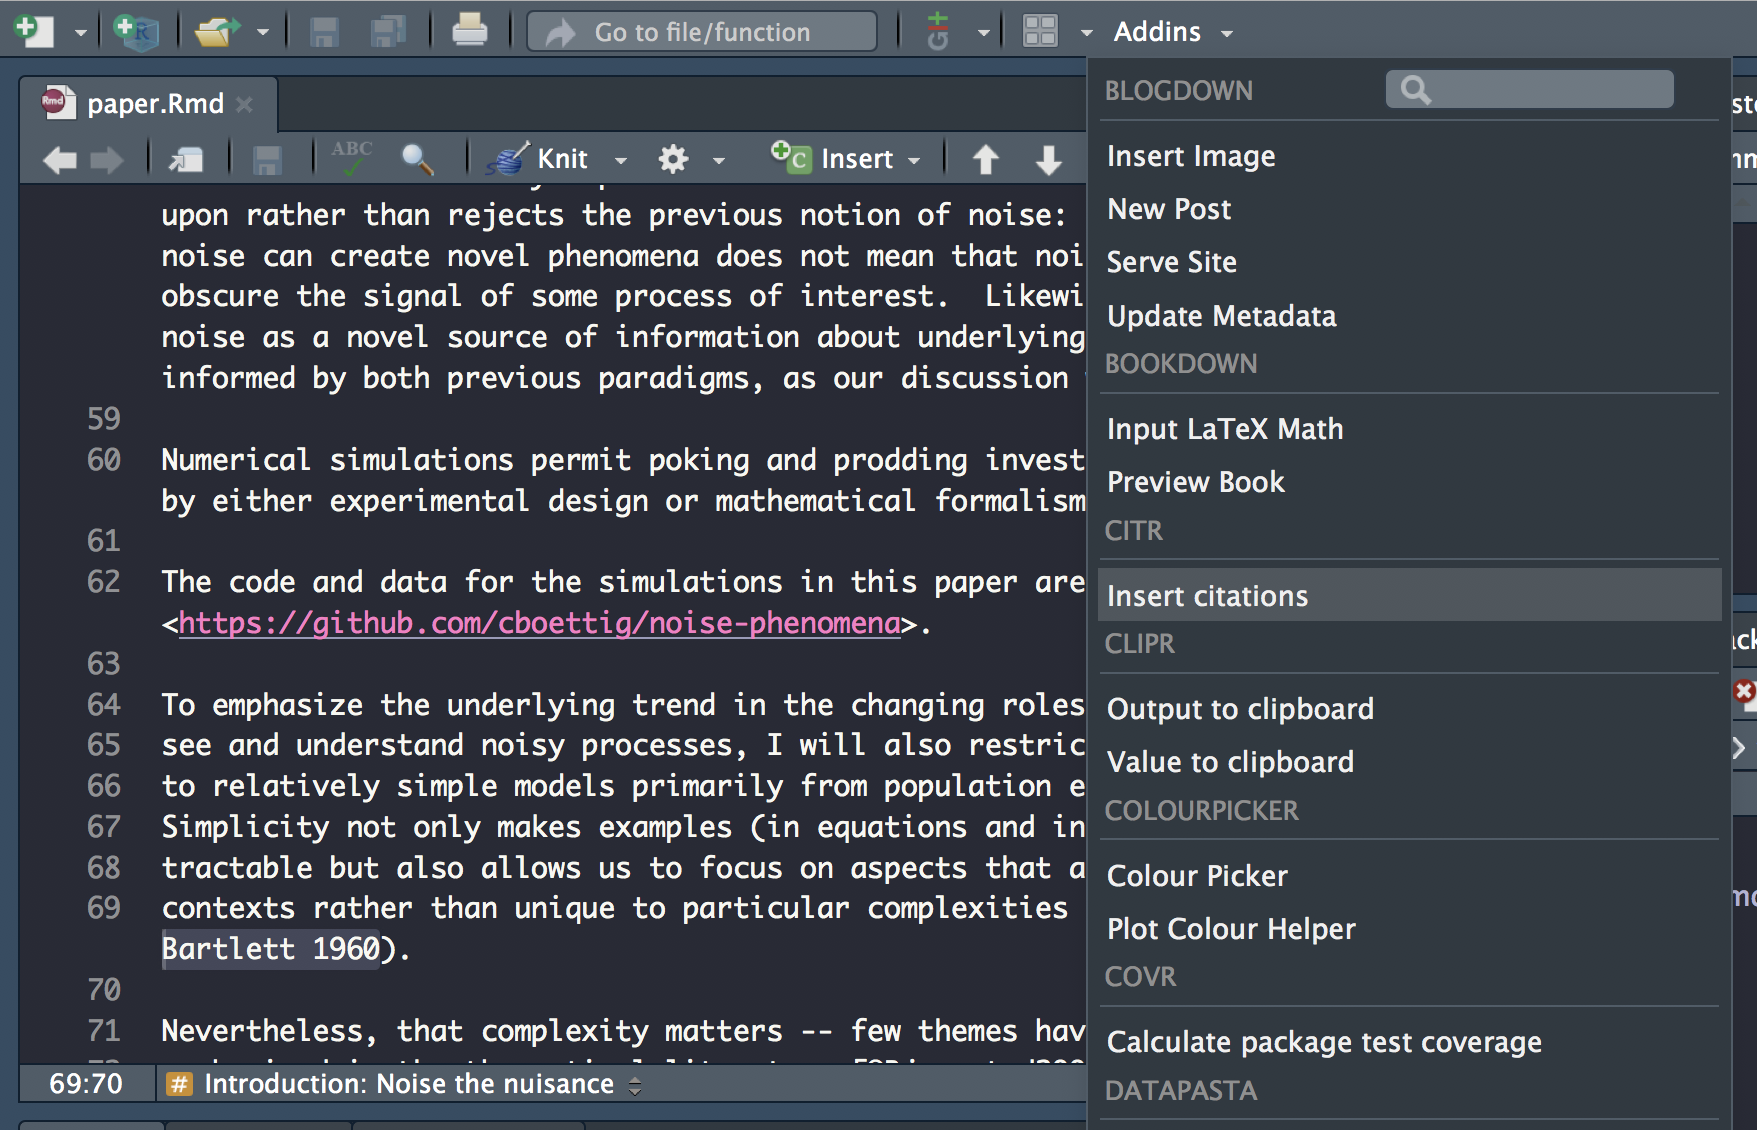Image resolution: width=1757 pixels, height=1130 pixels.
Task: Click the Find/Replace magnifier icon
Action: 417,158
